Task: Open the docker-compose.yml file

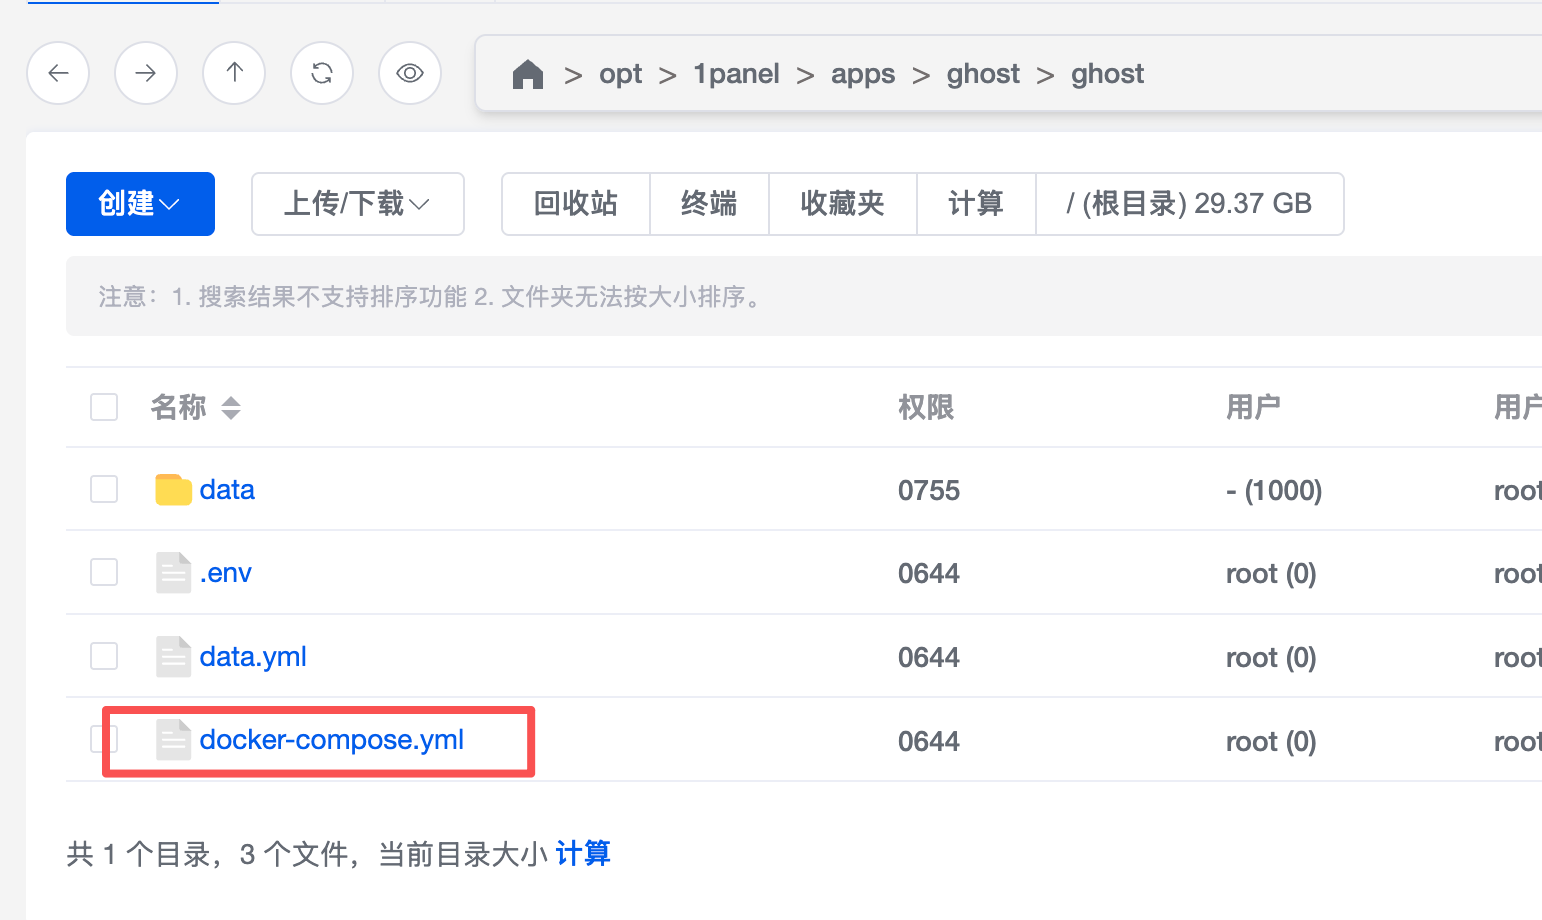Action: coord(331,740)
